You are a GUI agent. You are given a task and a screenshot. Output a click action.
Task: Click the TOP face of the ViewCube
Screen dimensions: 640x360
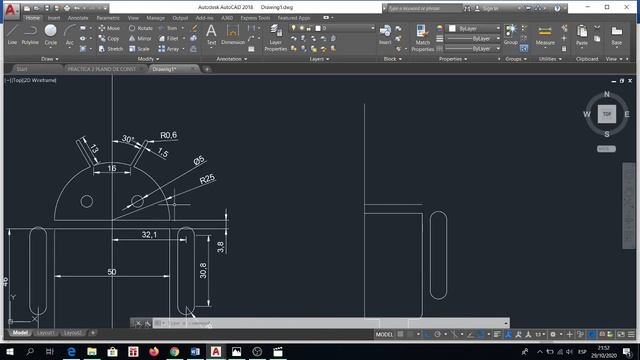tap(607, 114)
